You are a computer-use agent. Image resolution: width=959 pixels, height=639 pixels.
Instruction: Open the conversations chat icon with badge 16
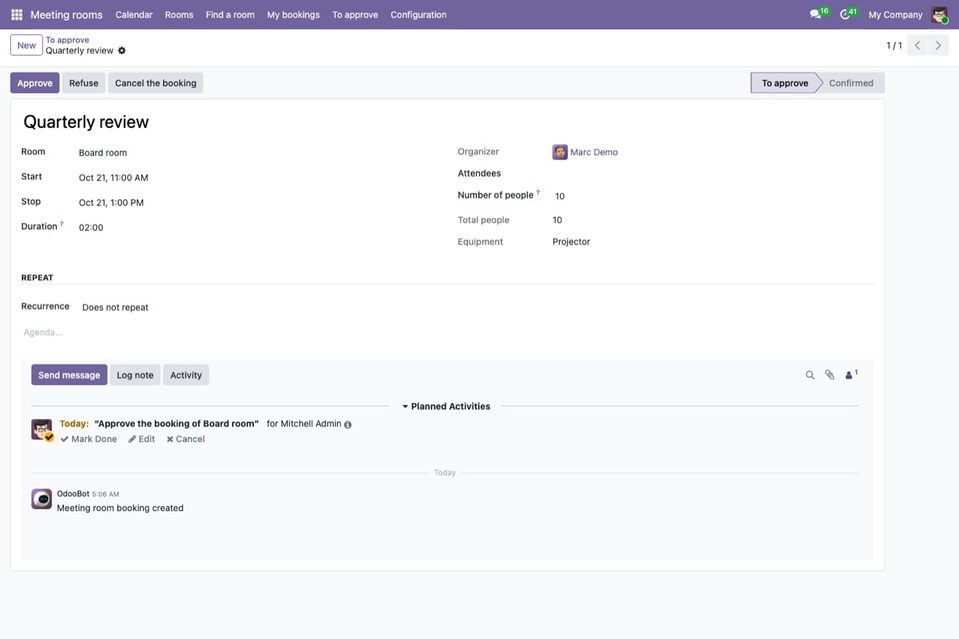pyautogui.click(x=818, y=13)
